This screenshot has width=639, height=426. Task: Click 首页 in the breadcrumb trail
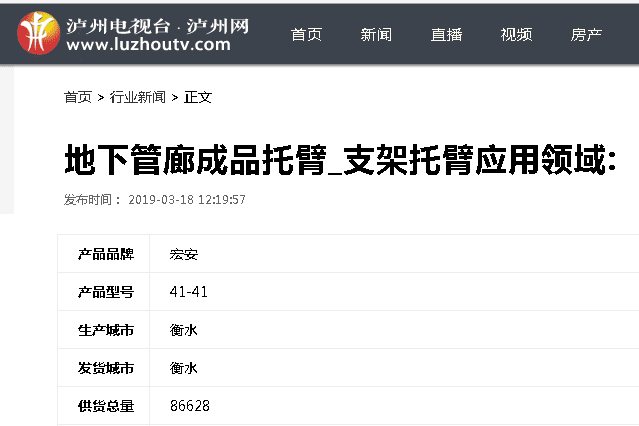(78, 97)
